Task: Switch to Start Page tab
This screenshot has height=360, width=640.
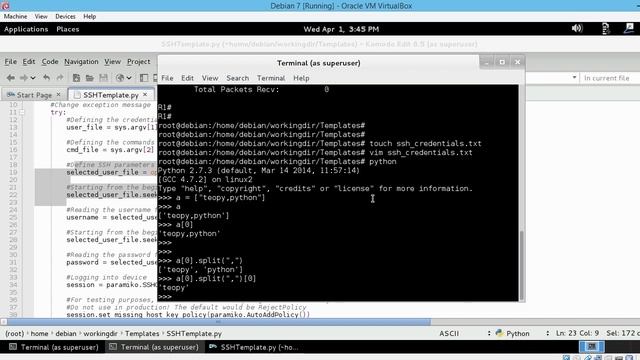Action: click(34, 95)
